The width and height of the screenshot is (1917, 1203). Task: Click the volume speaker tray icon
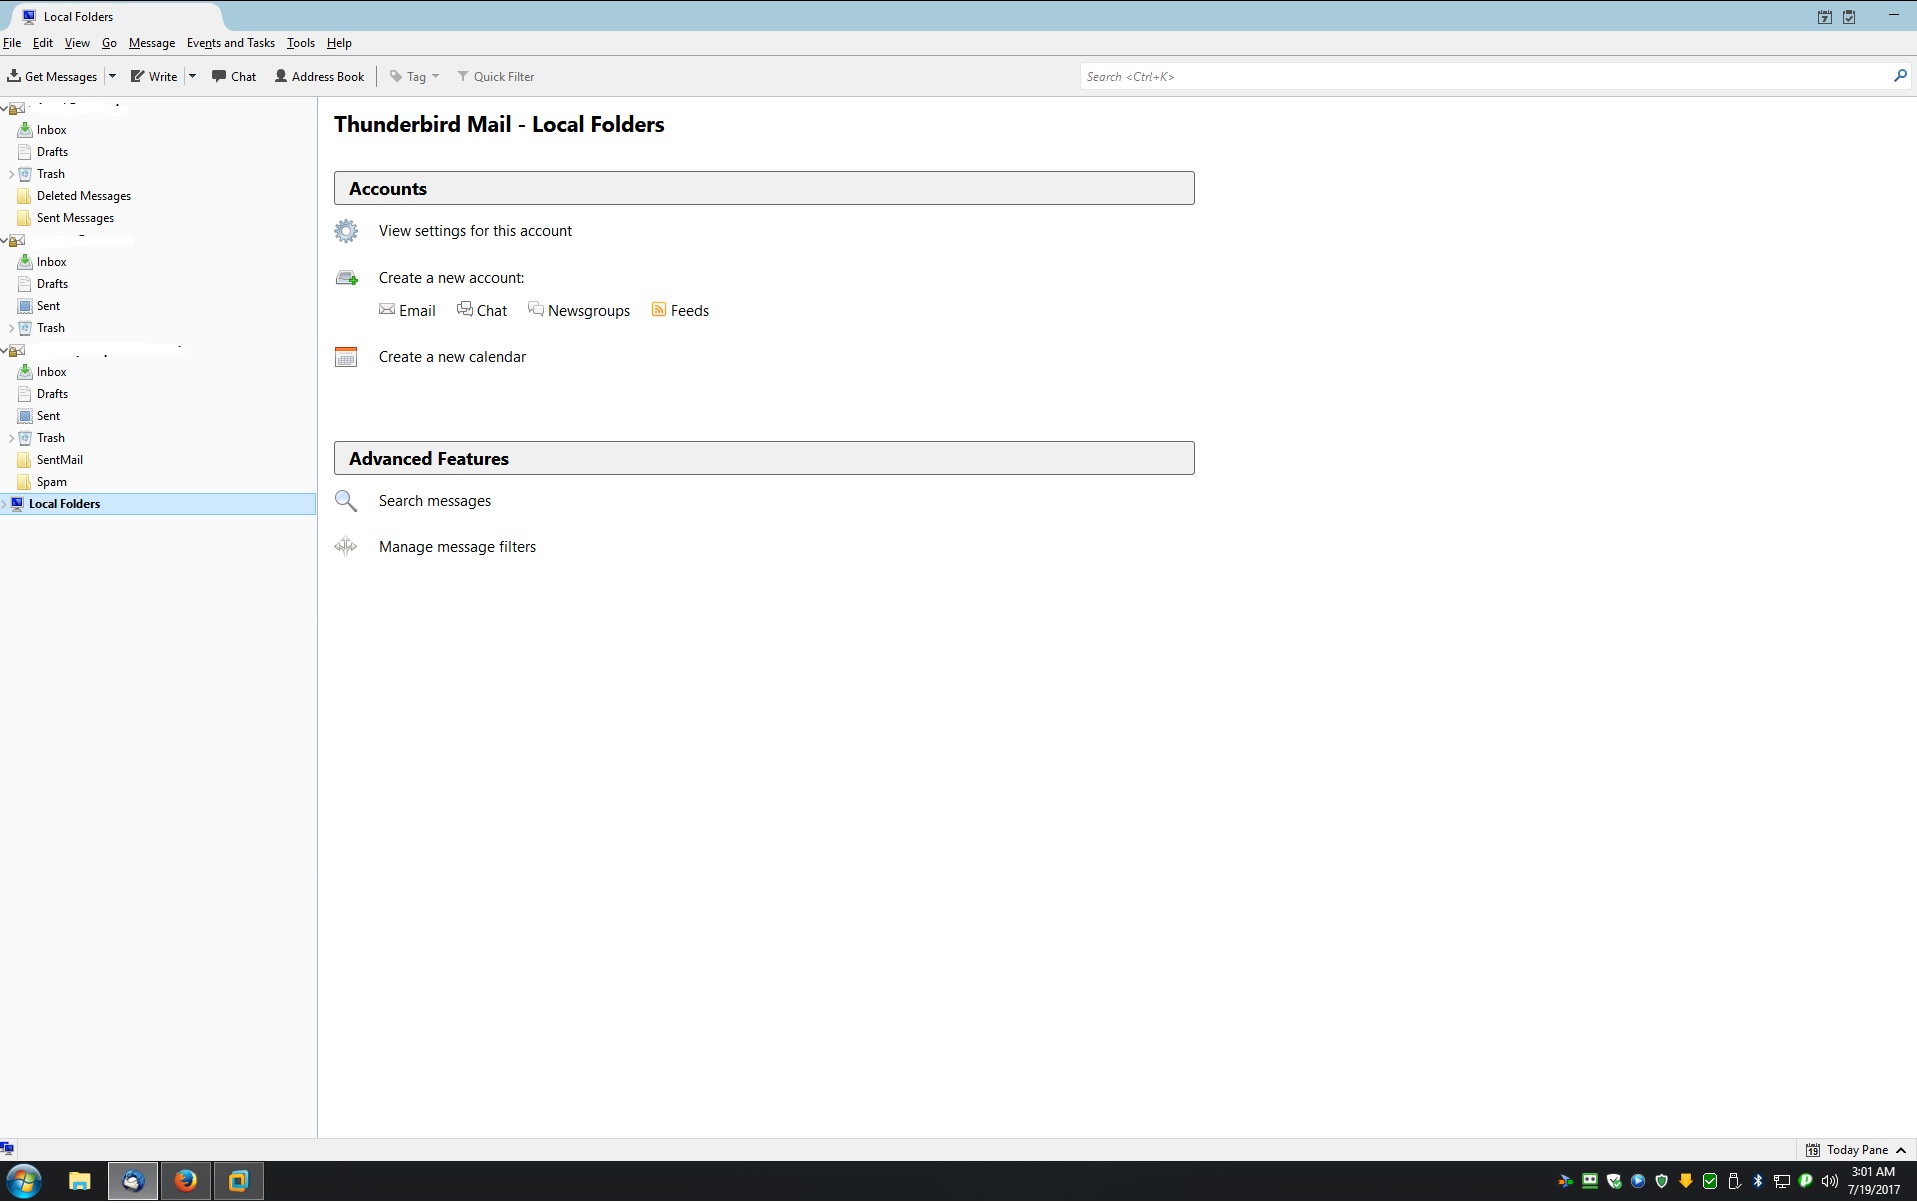pyautogui.click(x=1830, y=1181)
